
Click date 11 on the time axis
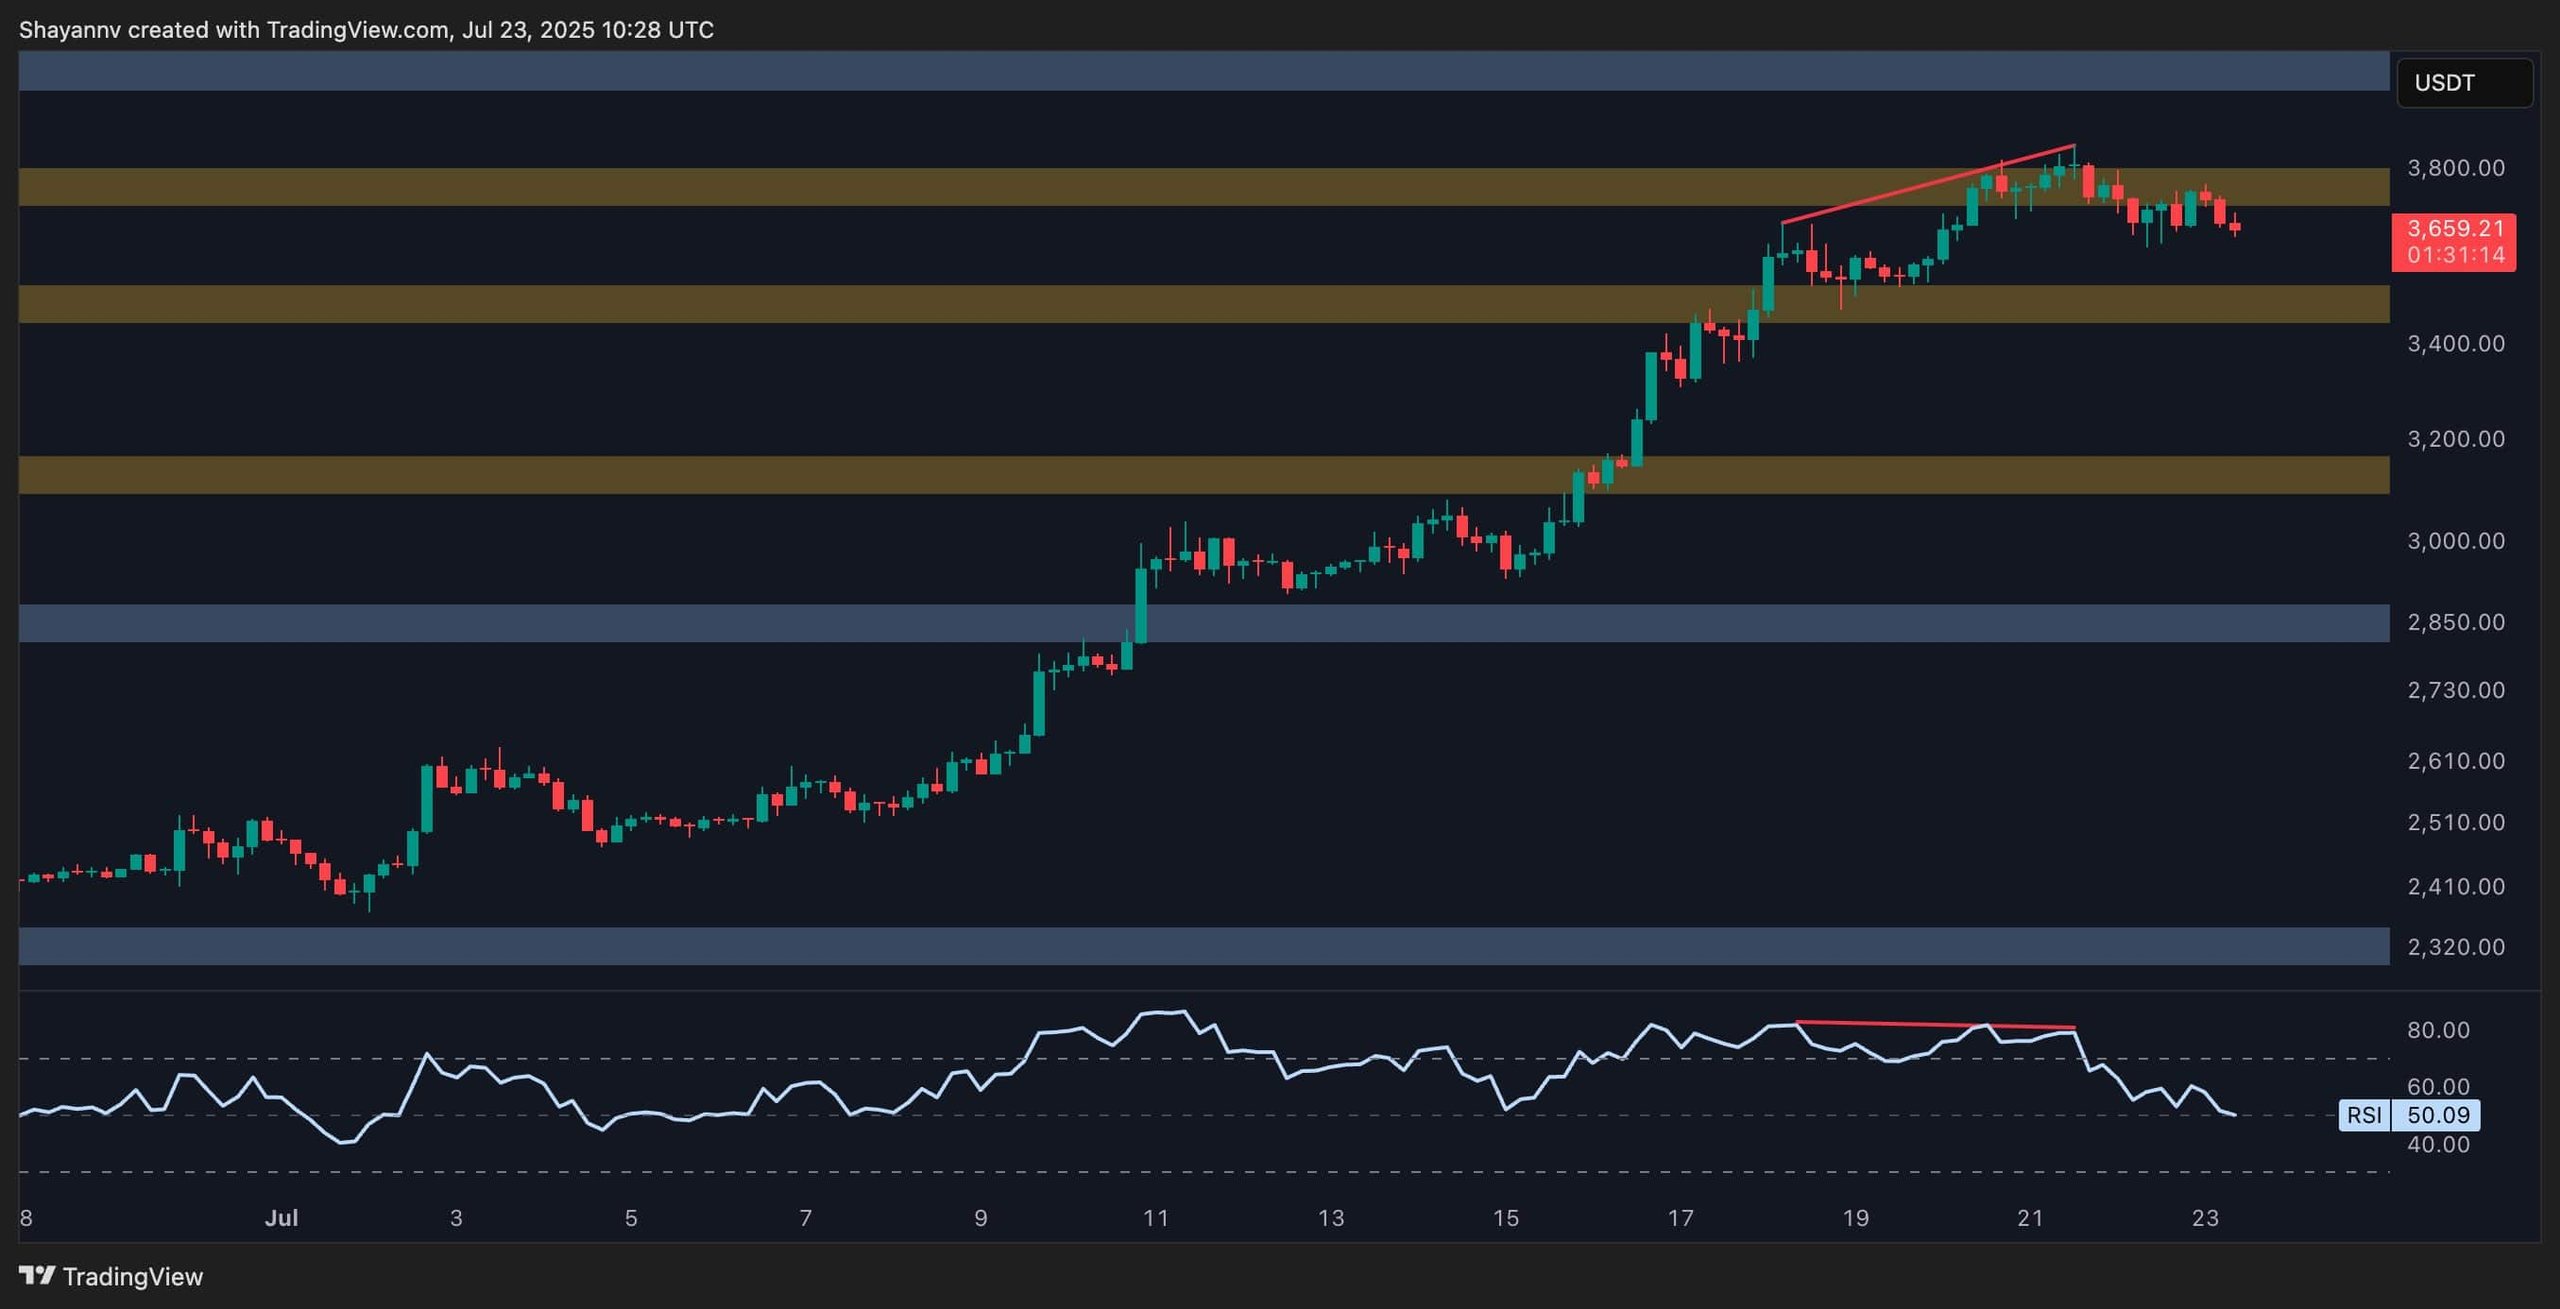coord(1155,1218)
